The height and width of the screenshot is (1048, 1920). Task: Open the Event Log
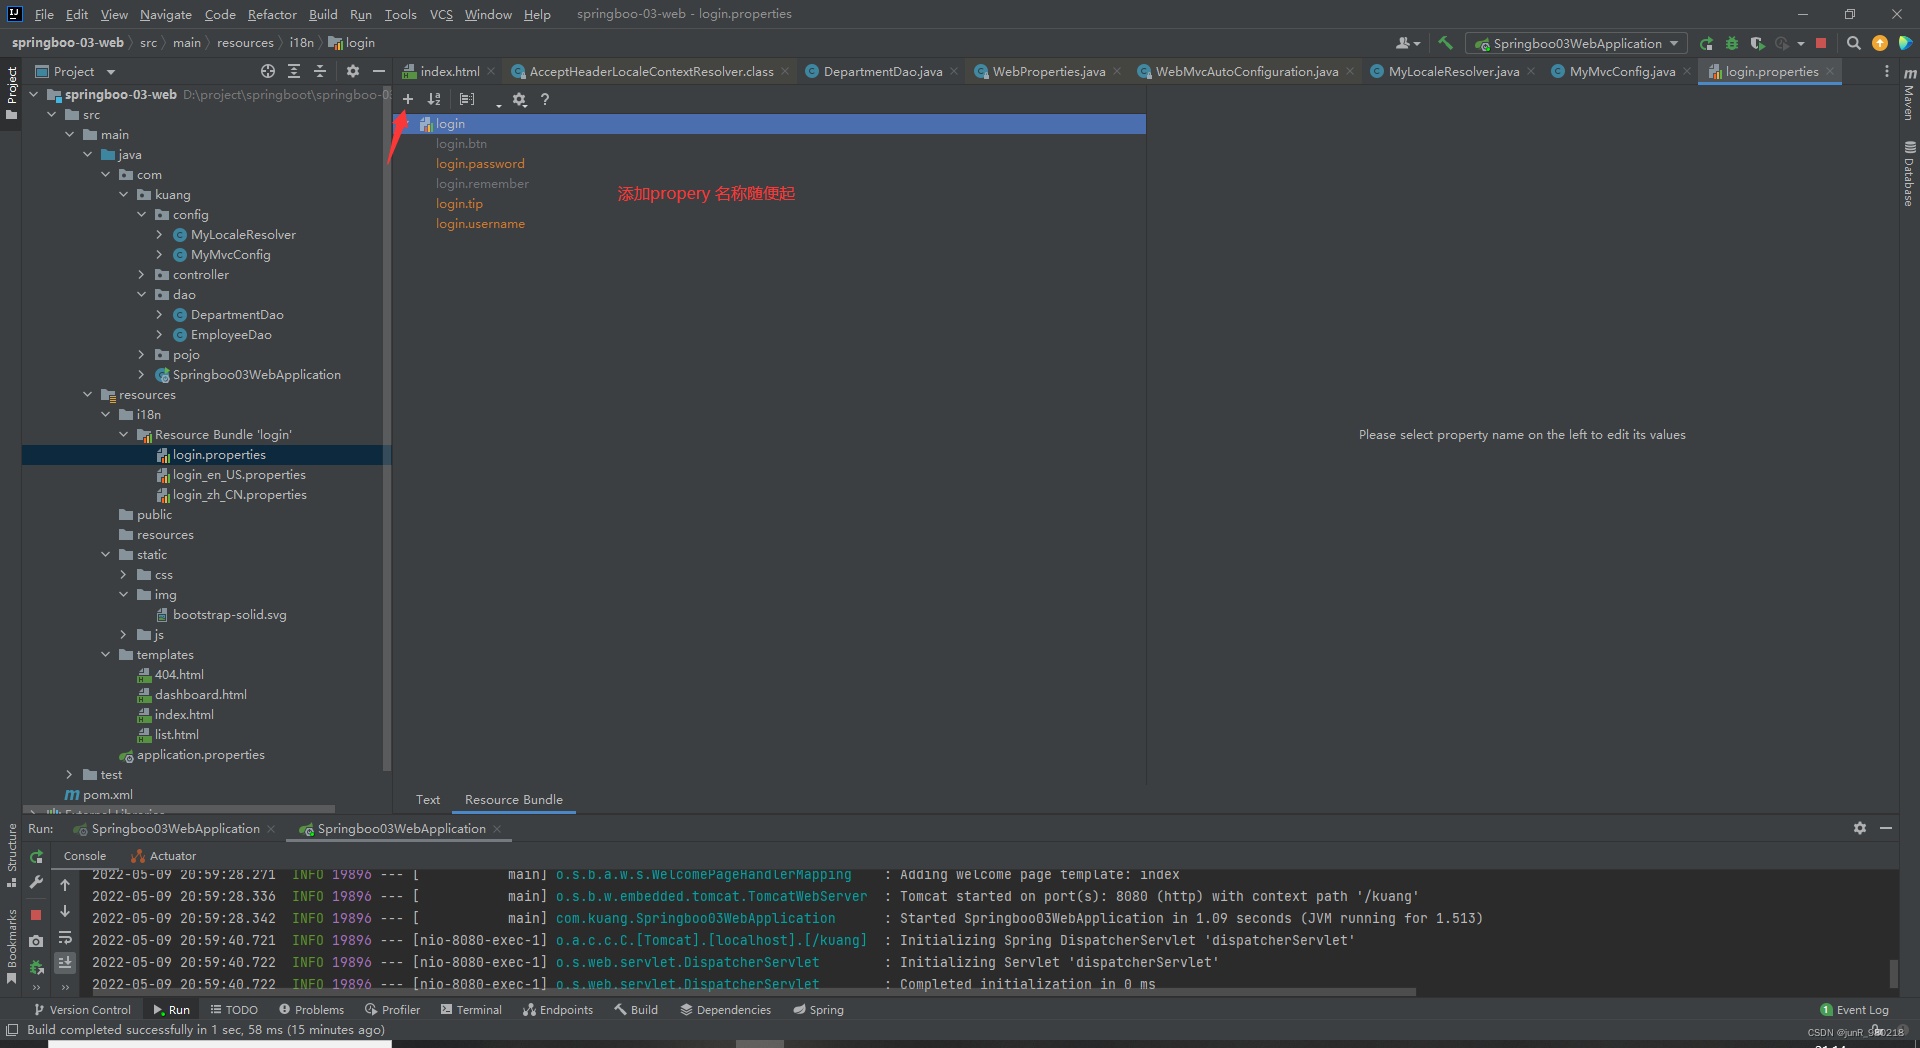[x=1854, y=1010]
